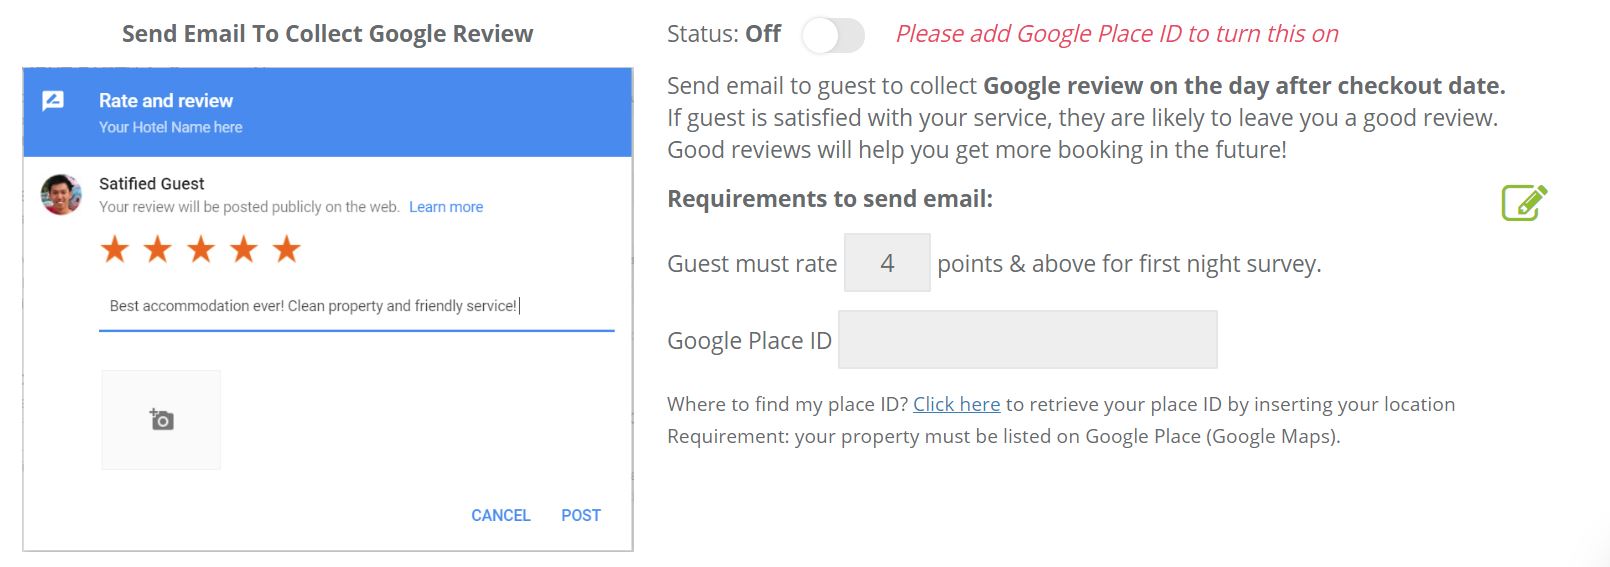Image resolution: width=1610 pixels, height=567 pixels.
Task: Click the Google Place ID input field
Action: [1027, 340]
